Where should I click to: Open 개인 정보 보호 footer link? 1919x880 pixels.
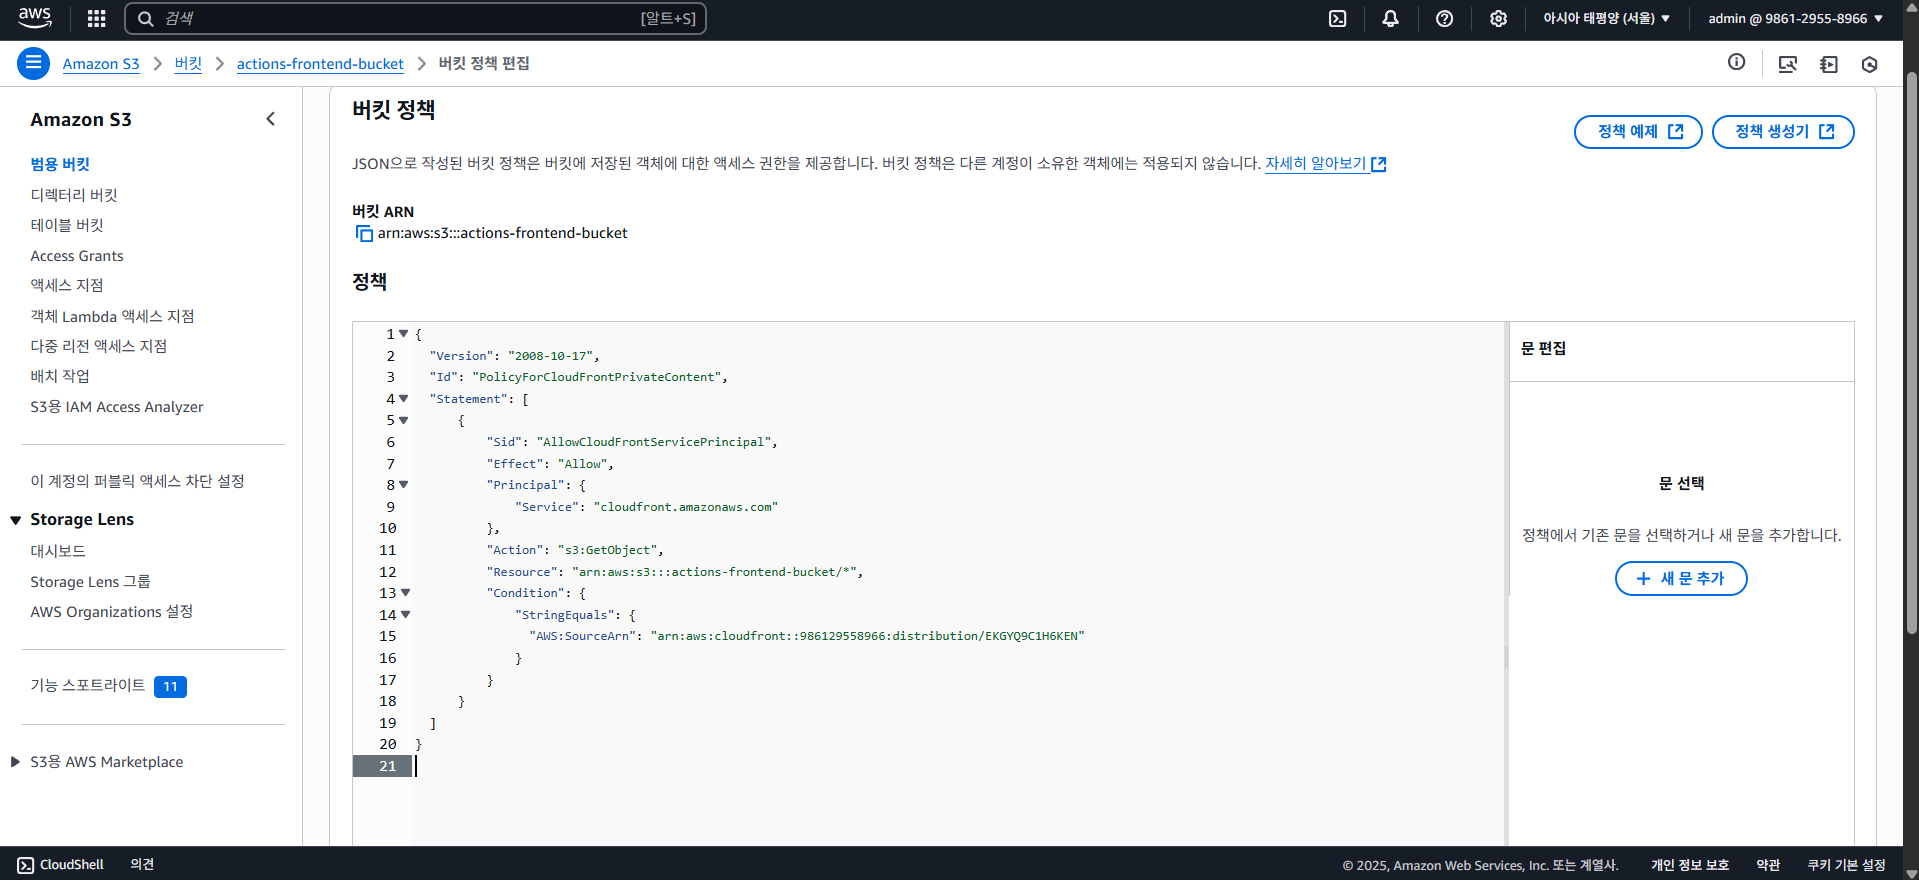(1690, 865)
